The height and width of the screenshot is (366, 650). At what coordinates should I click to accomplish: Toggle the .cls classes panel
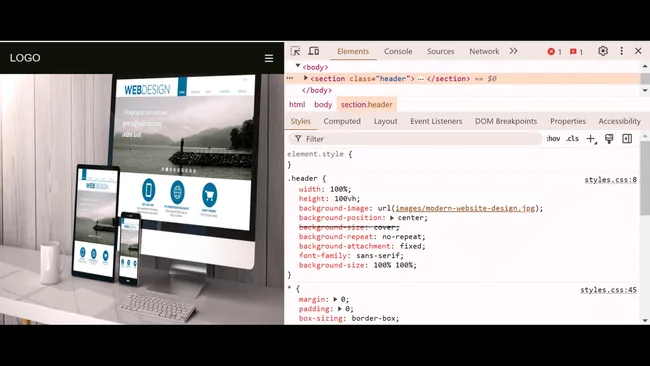(572, 139)
